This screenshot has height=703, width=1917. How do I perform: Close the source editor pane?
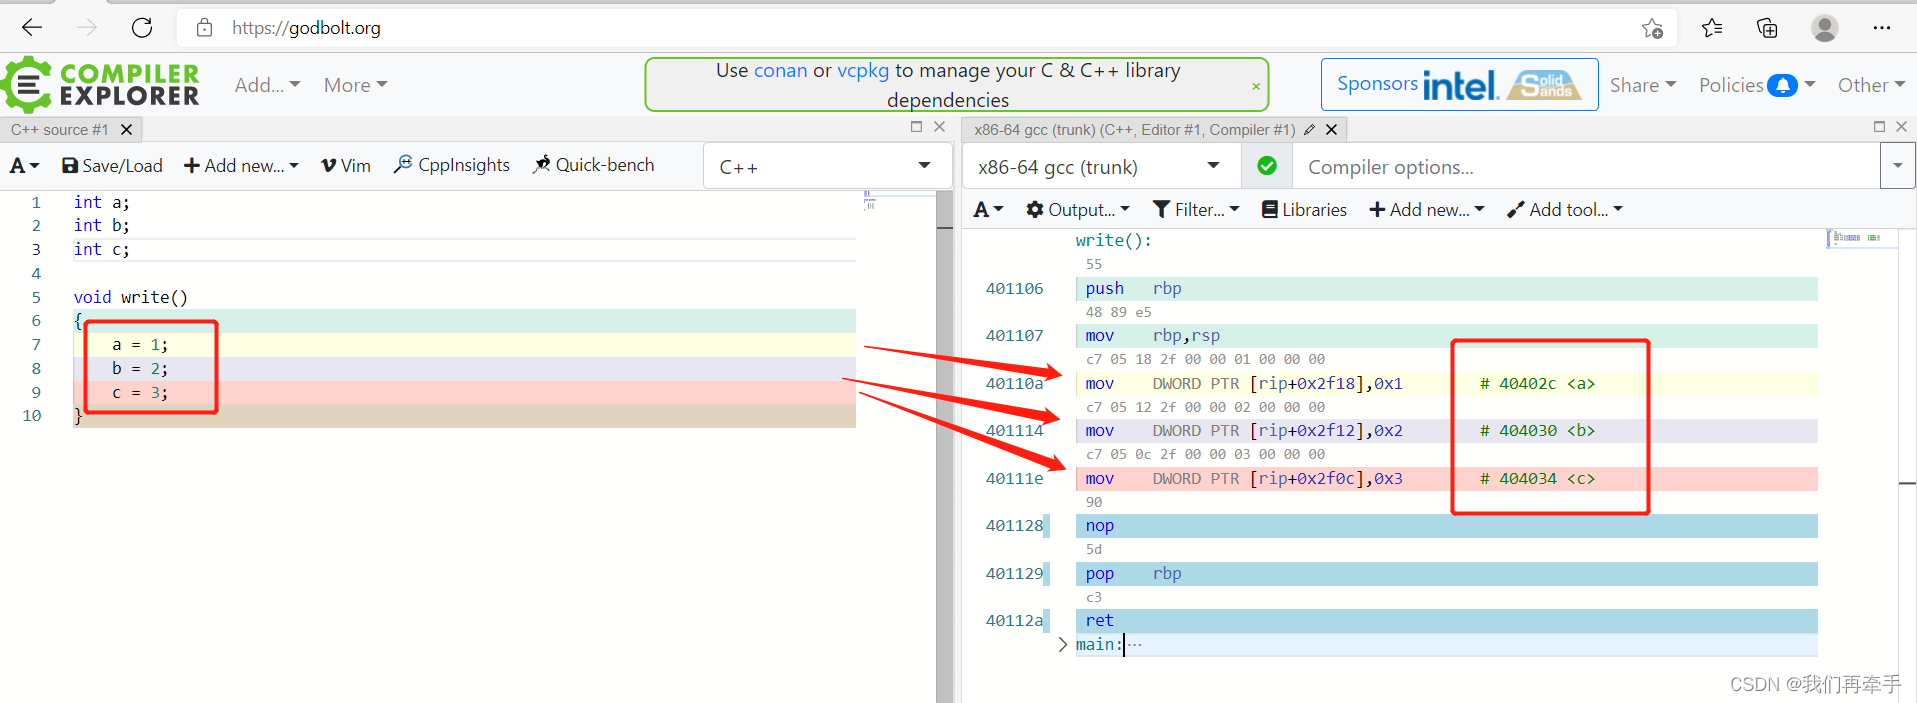[939, 127]
